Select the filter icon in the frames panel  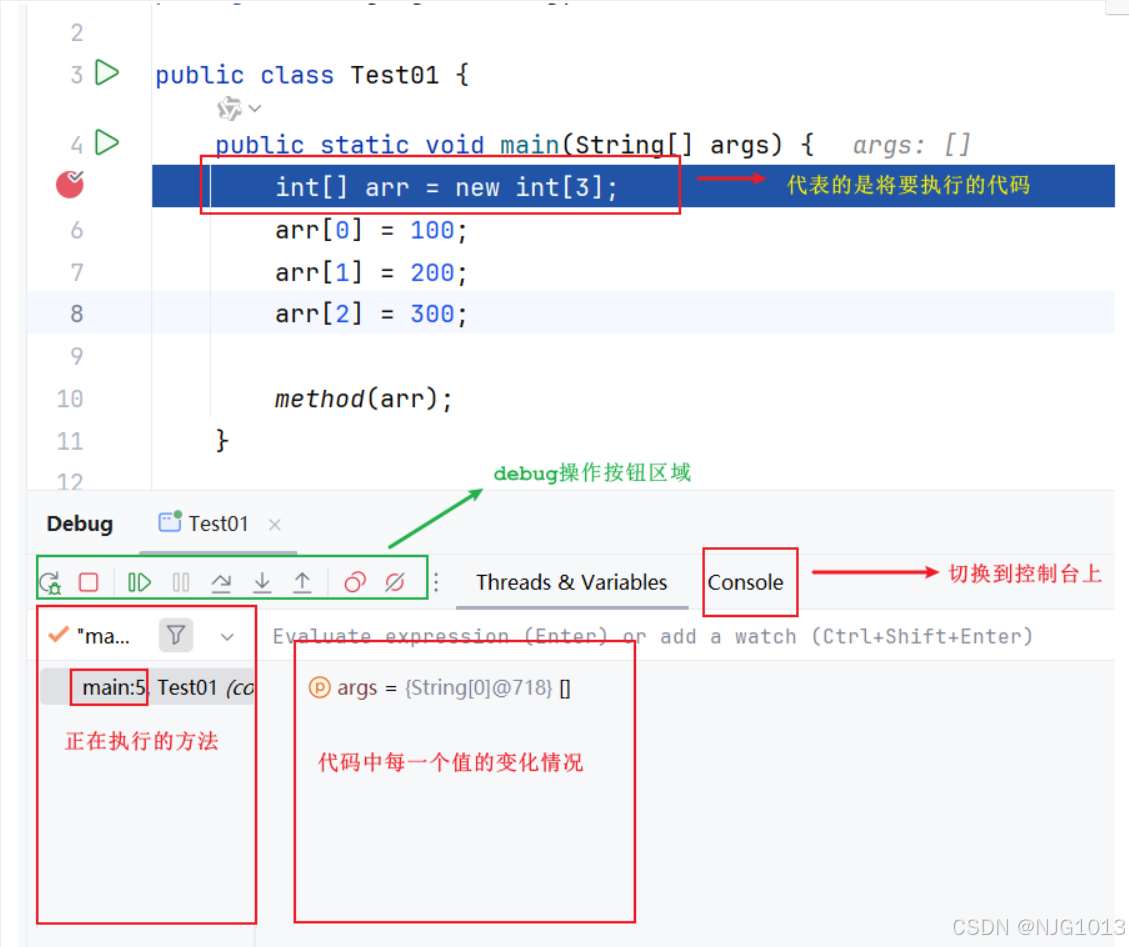(x=175, y=635)
